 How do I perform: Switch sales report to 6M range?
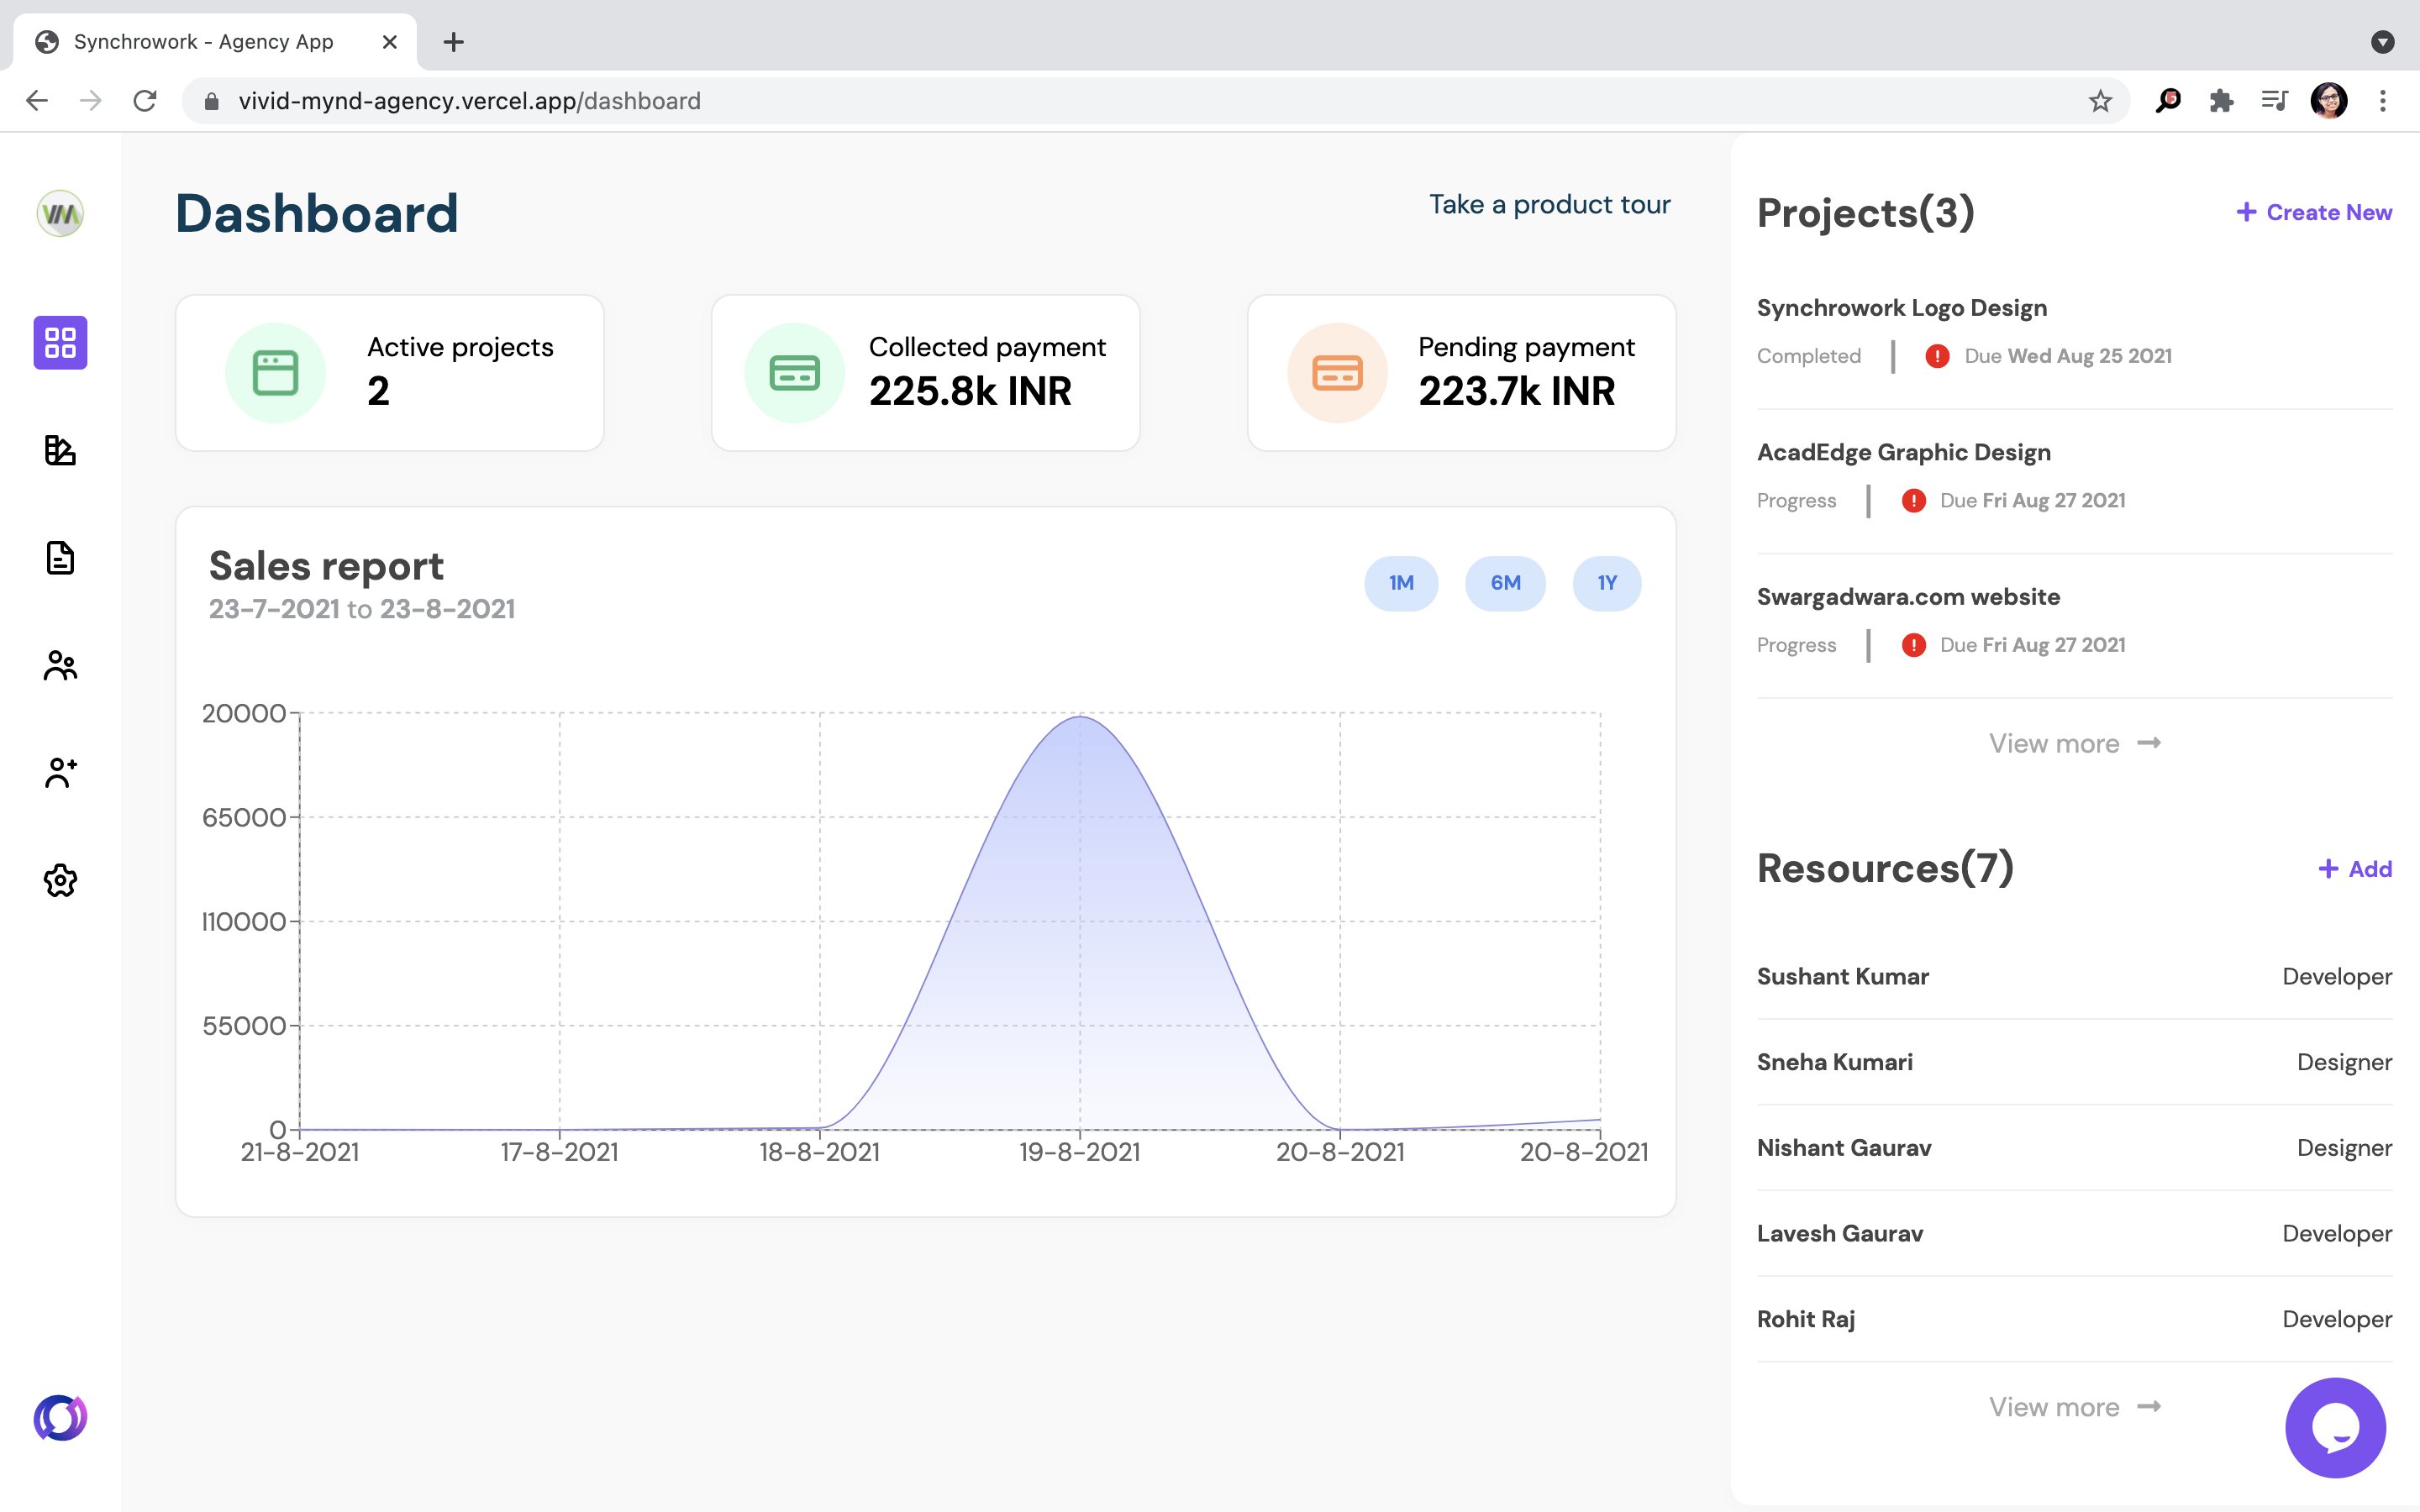[x=1504, y=583]
